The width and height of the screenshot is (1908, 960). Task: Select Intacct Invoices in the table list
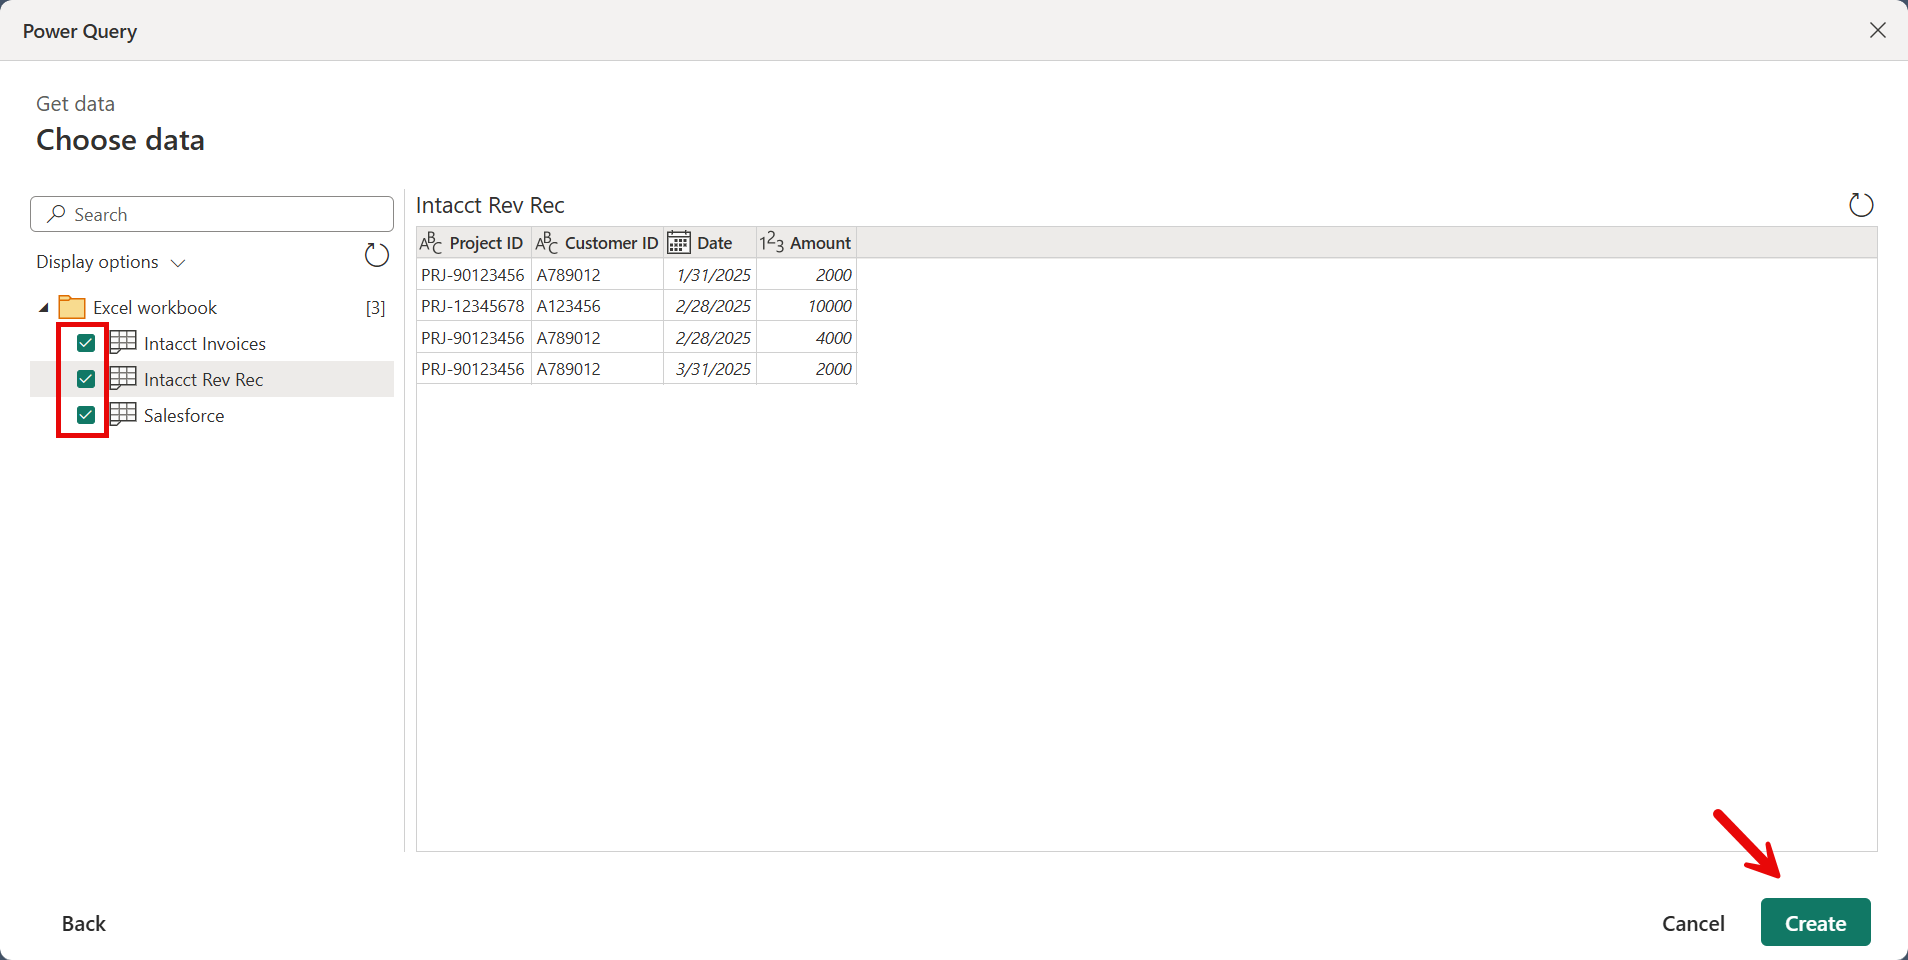click(204, 342)
